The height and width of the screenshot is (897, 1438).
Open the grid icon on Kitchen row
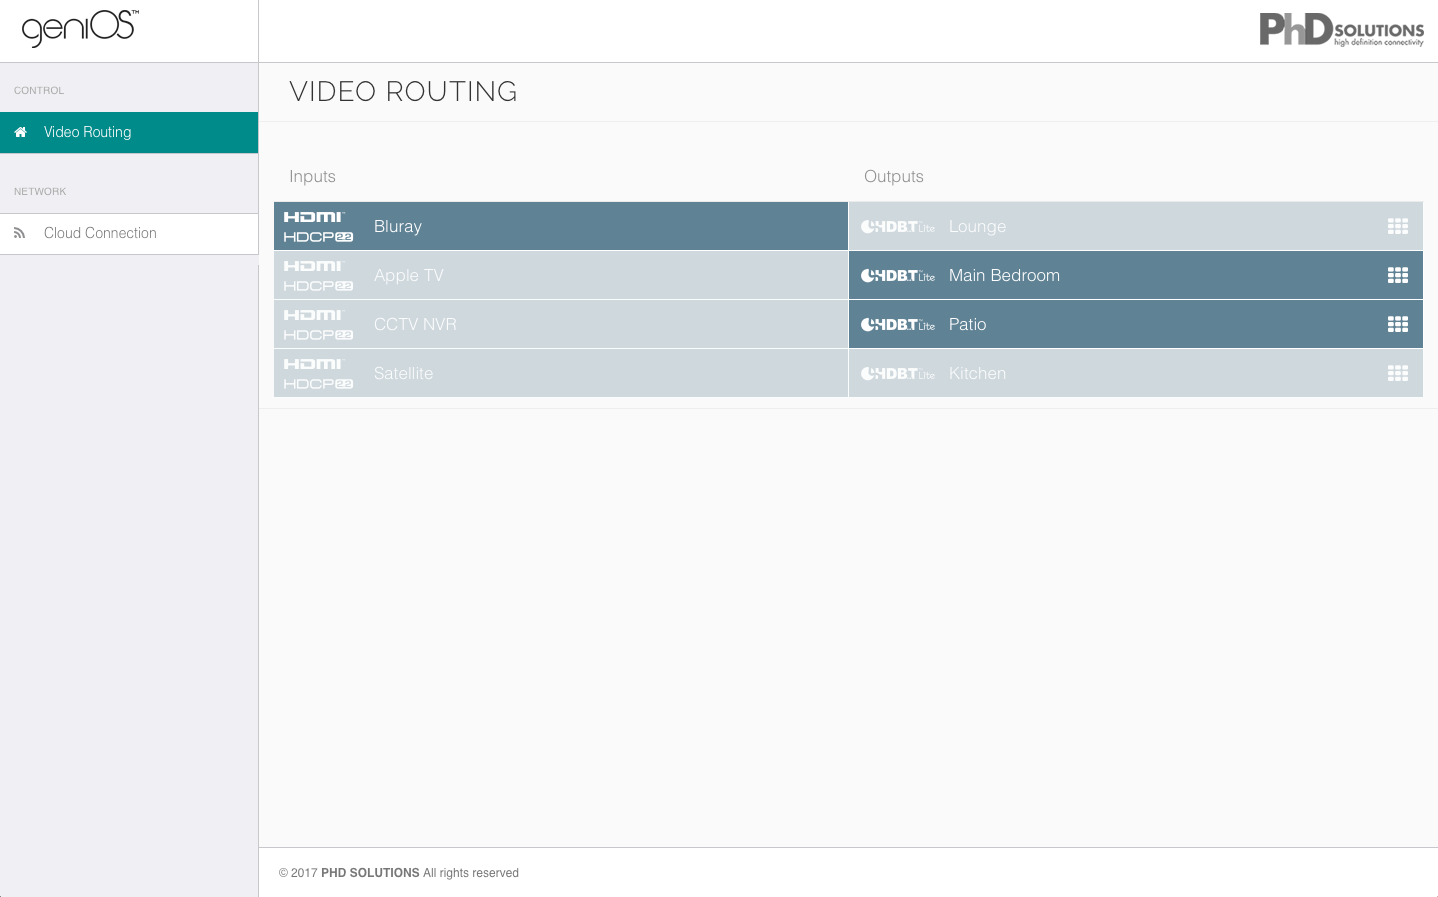click(1398, 373)
